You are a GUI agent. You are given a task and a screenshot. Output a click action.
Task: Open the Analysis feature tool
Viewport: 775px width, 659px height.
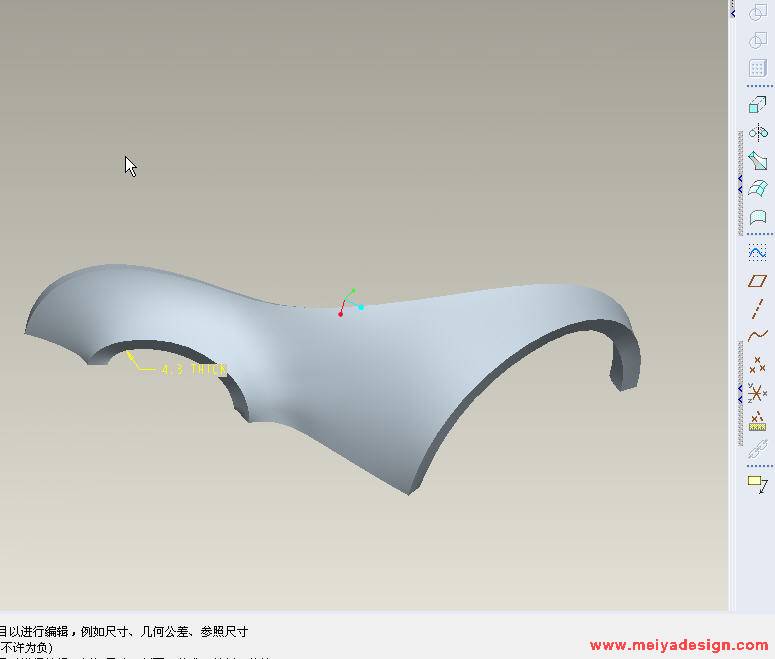click(758, 421)
